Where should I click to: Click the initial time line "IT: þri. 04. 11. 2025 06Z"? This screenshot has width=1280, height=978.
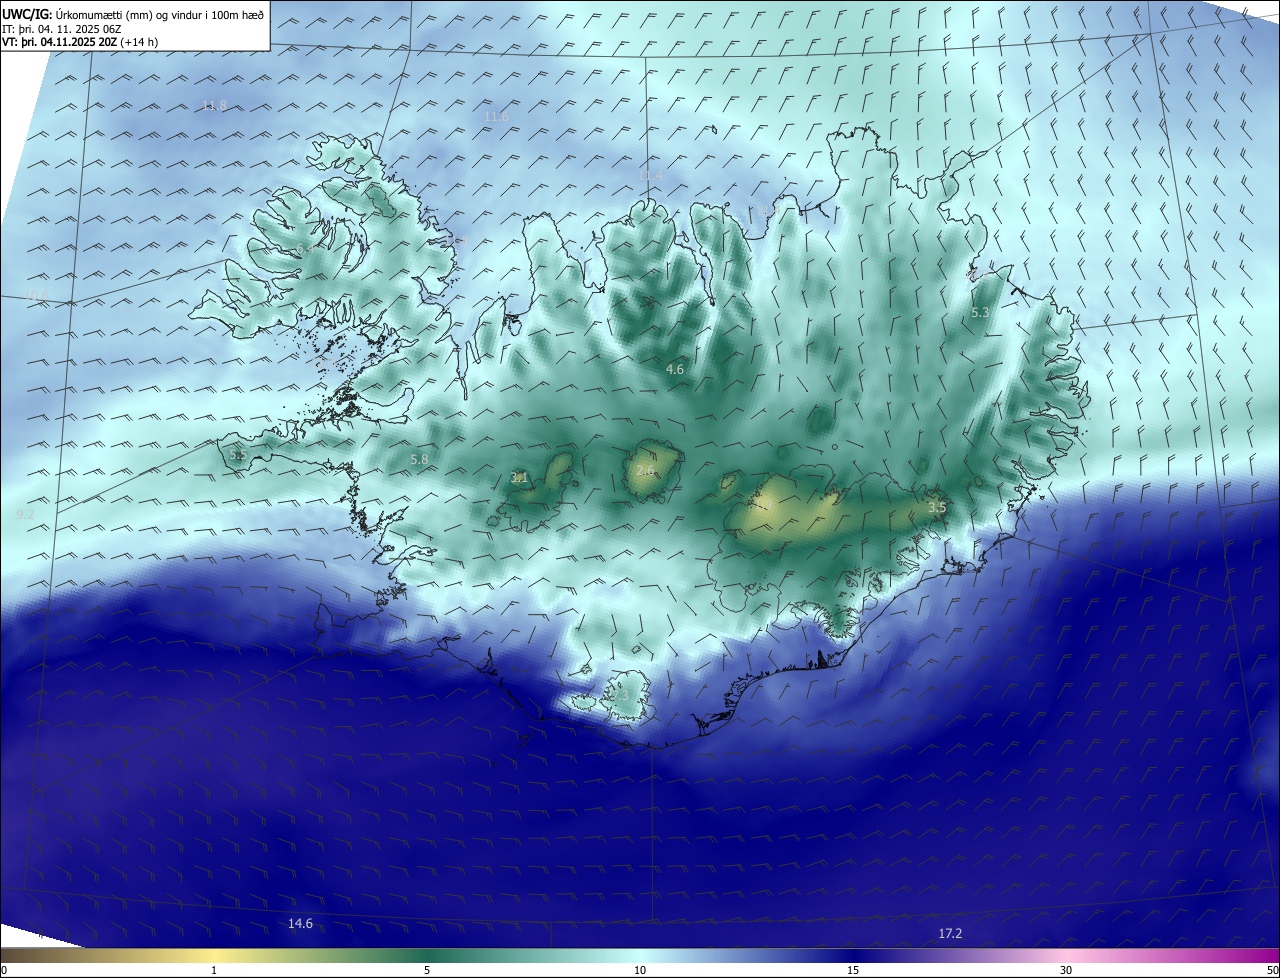point(62,29)
